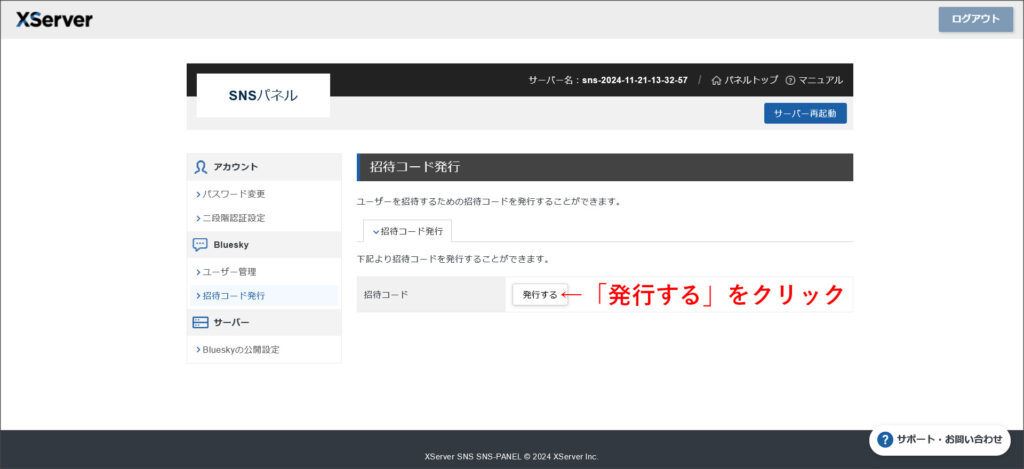Click the アカウント person icon
This screenshot has width=1024, height=469.
(200, 167)
